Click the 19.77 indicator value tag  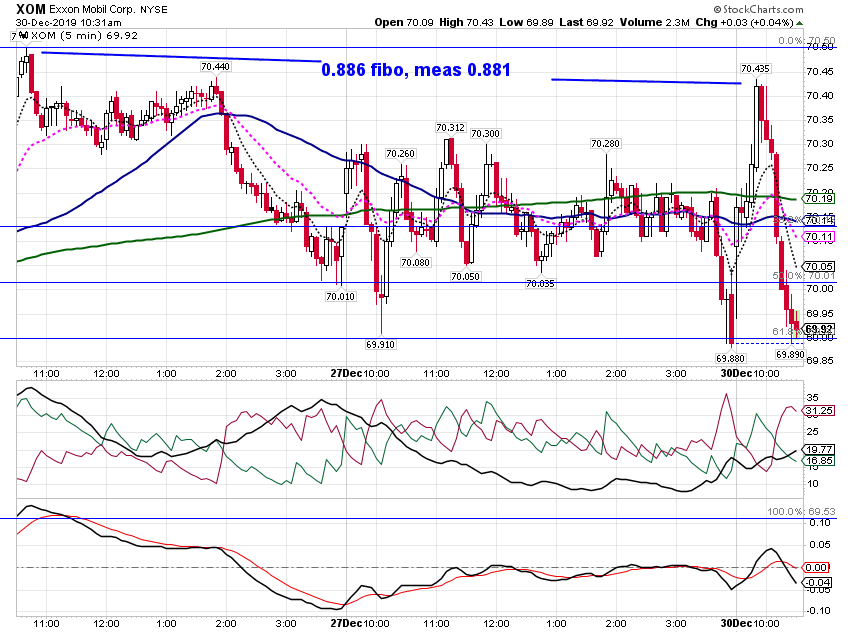click(x=819, y=450)
